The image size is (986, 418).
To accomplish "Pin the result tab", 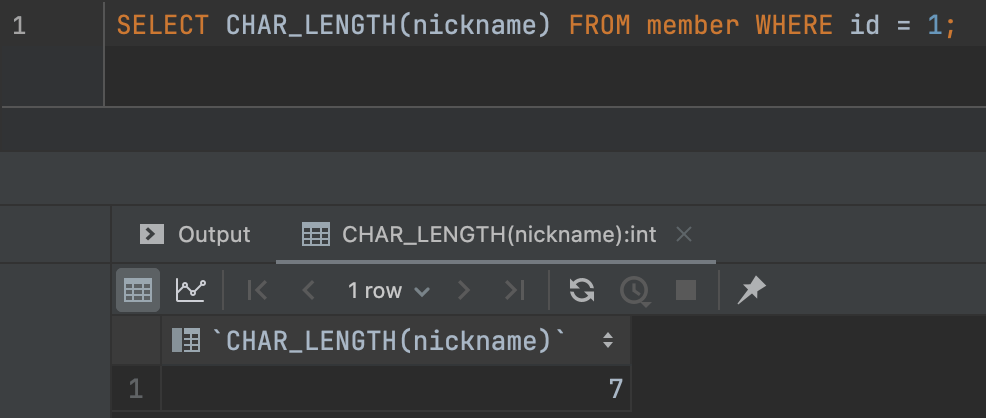I will pos(750,290).
